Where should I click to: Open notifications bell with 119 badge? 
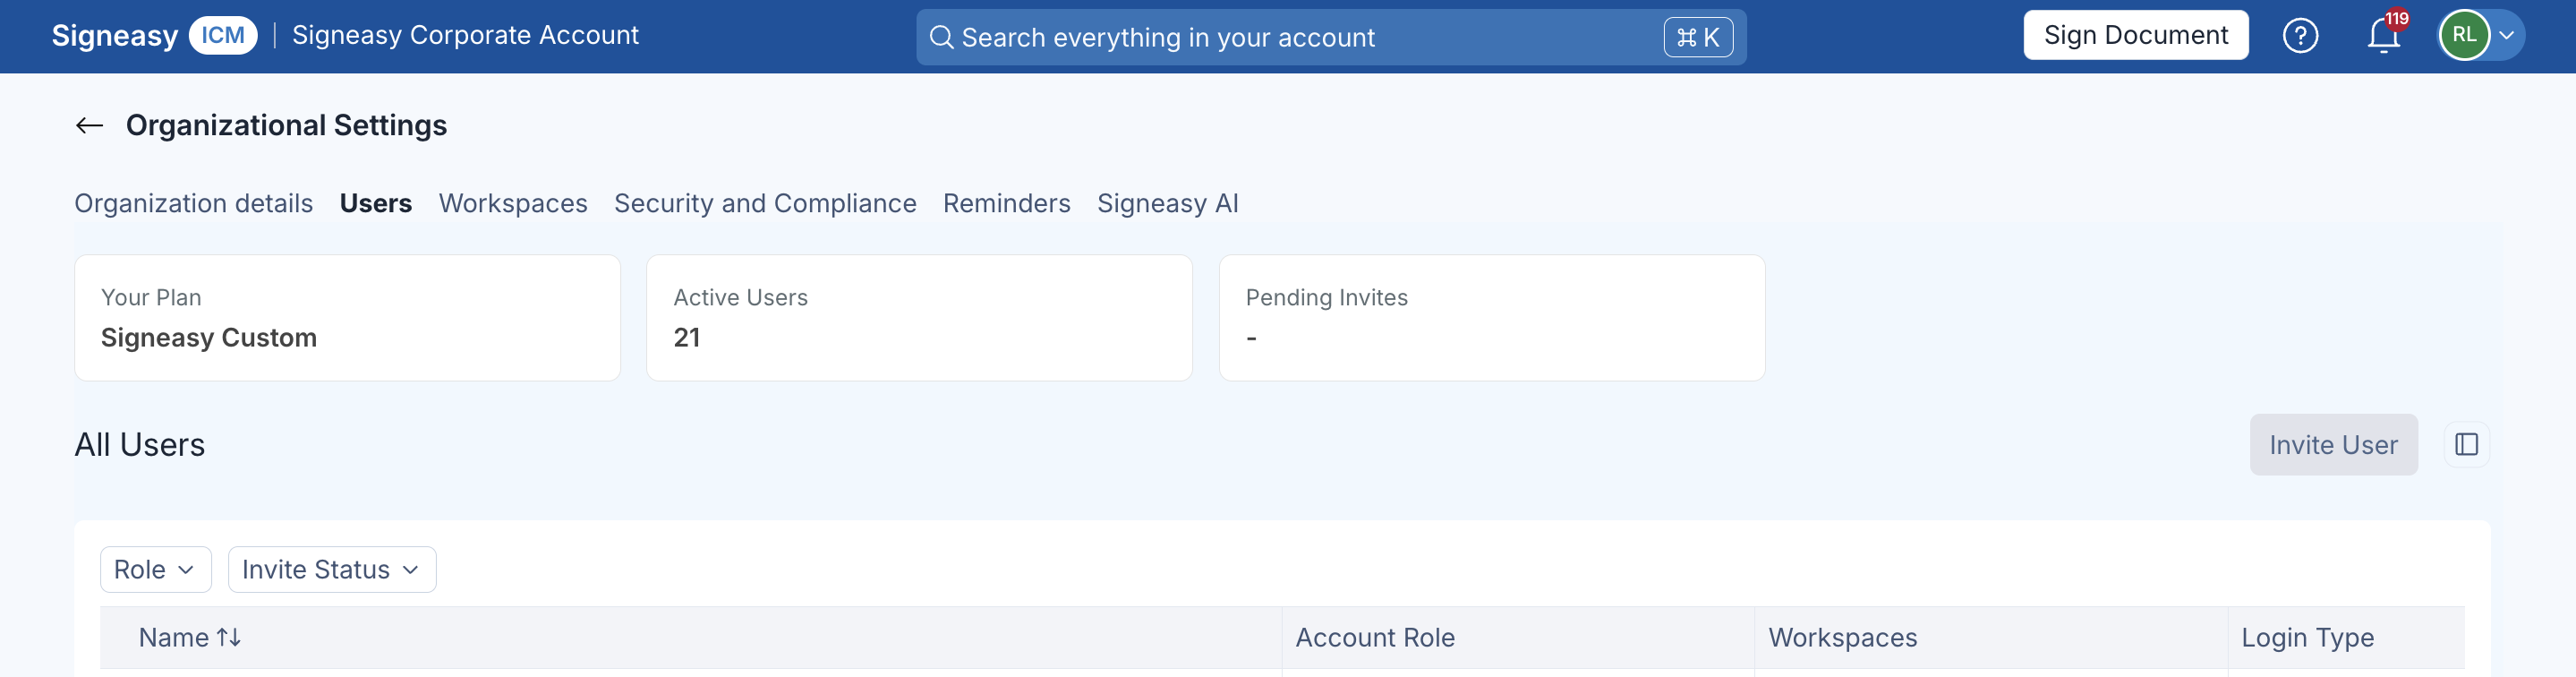tap(2385, 34)
